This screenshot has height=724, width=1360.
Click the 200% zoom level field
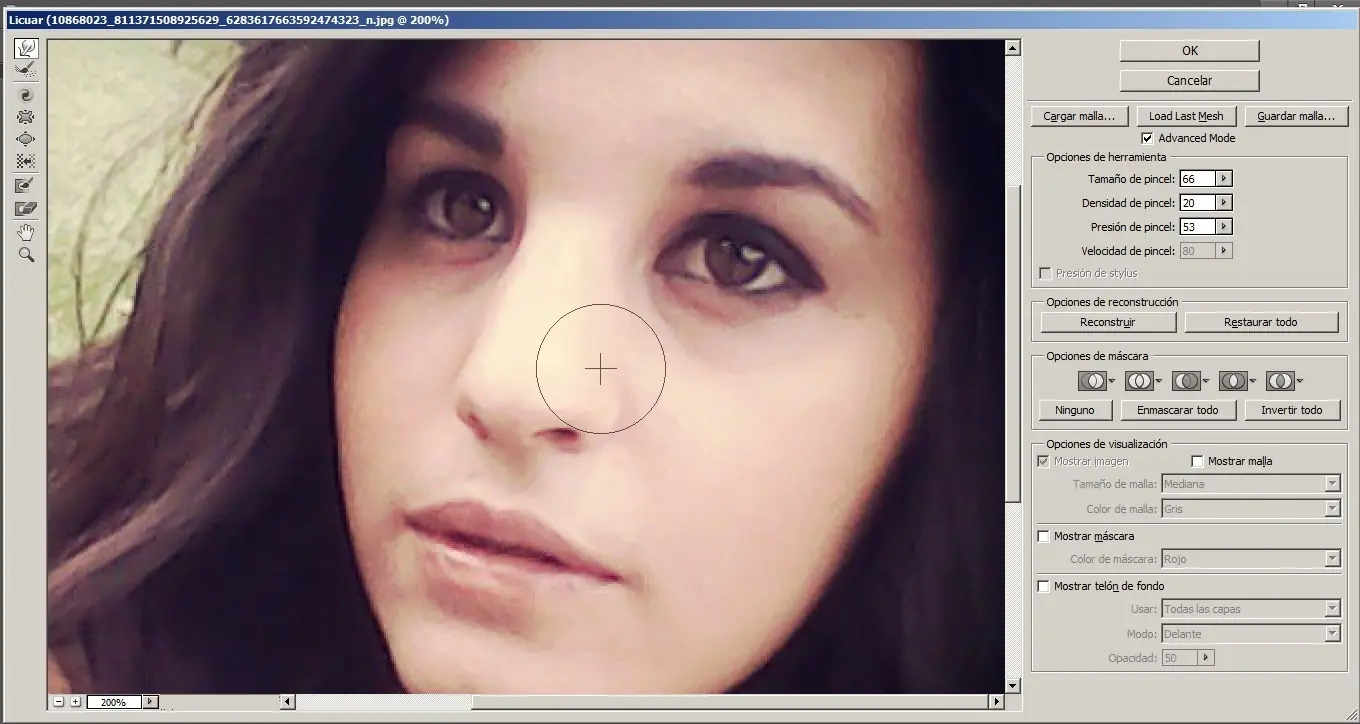pos(114,702)
